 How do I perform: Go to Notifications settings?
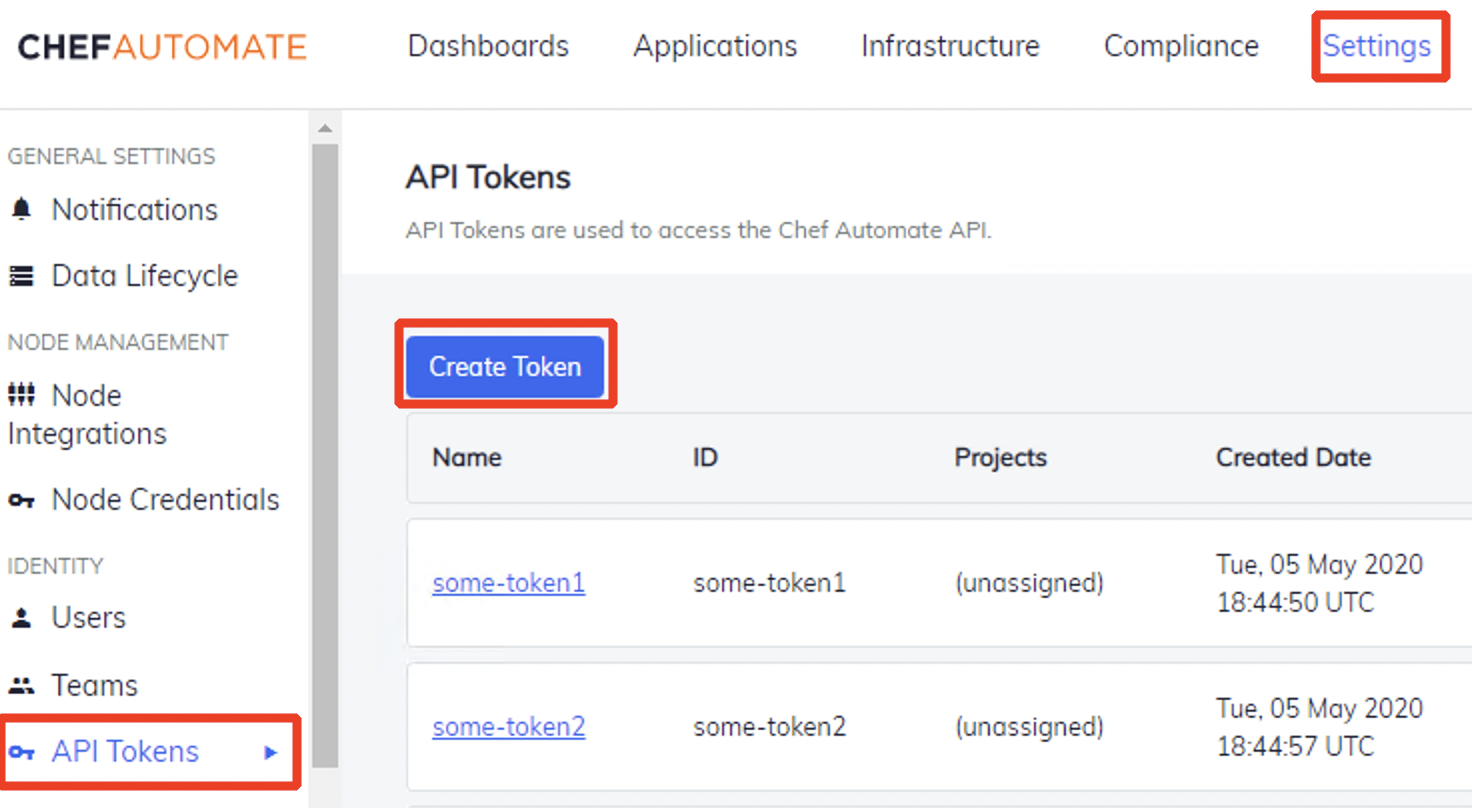pyautogui.click(x=134, y=209)
